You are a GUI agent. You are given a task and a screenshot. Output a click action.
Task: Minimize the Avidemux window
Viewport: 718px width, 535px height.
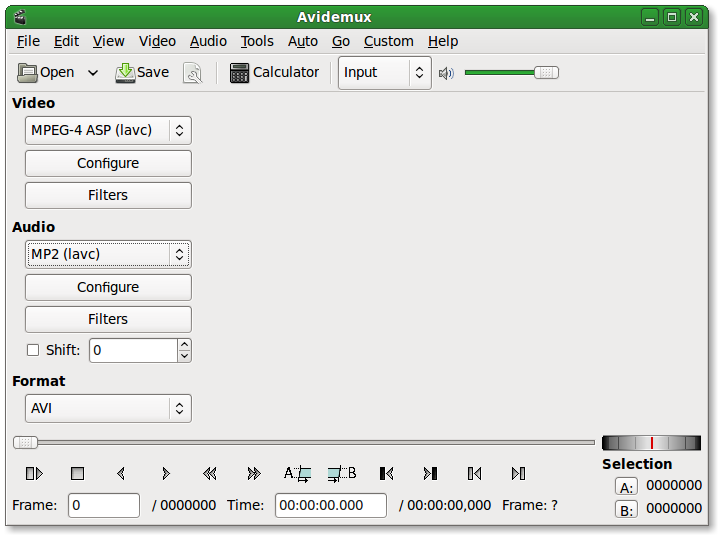(x=649, y=17)
